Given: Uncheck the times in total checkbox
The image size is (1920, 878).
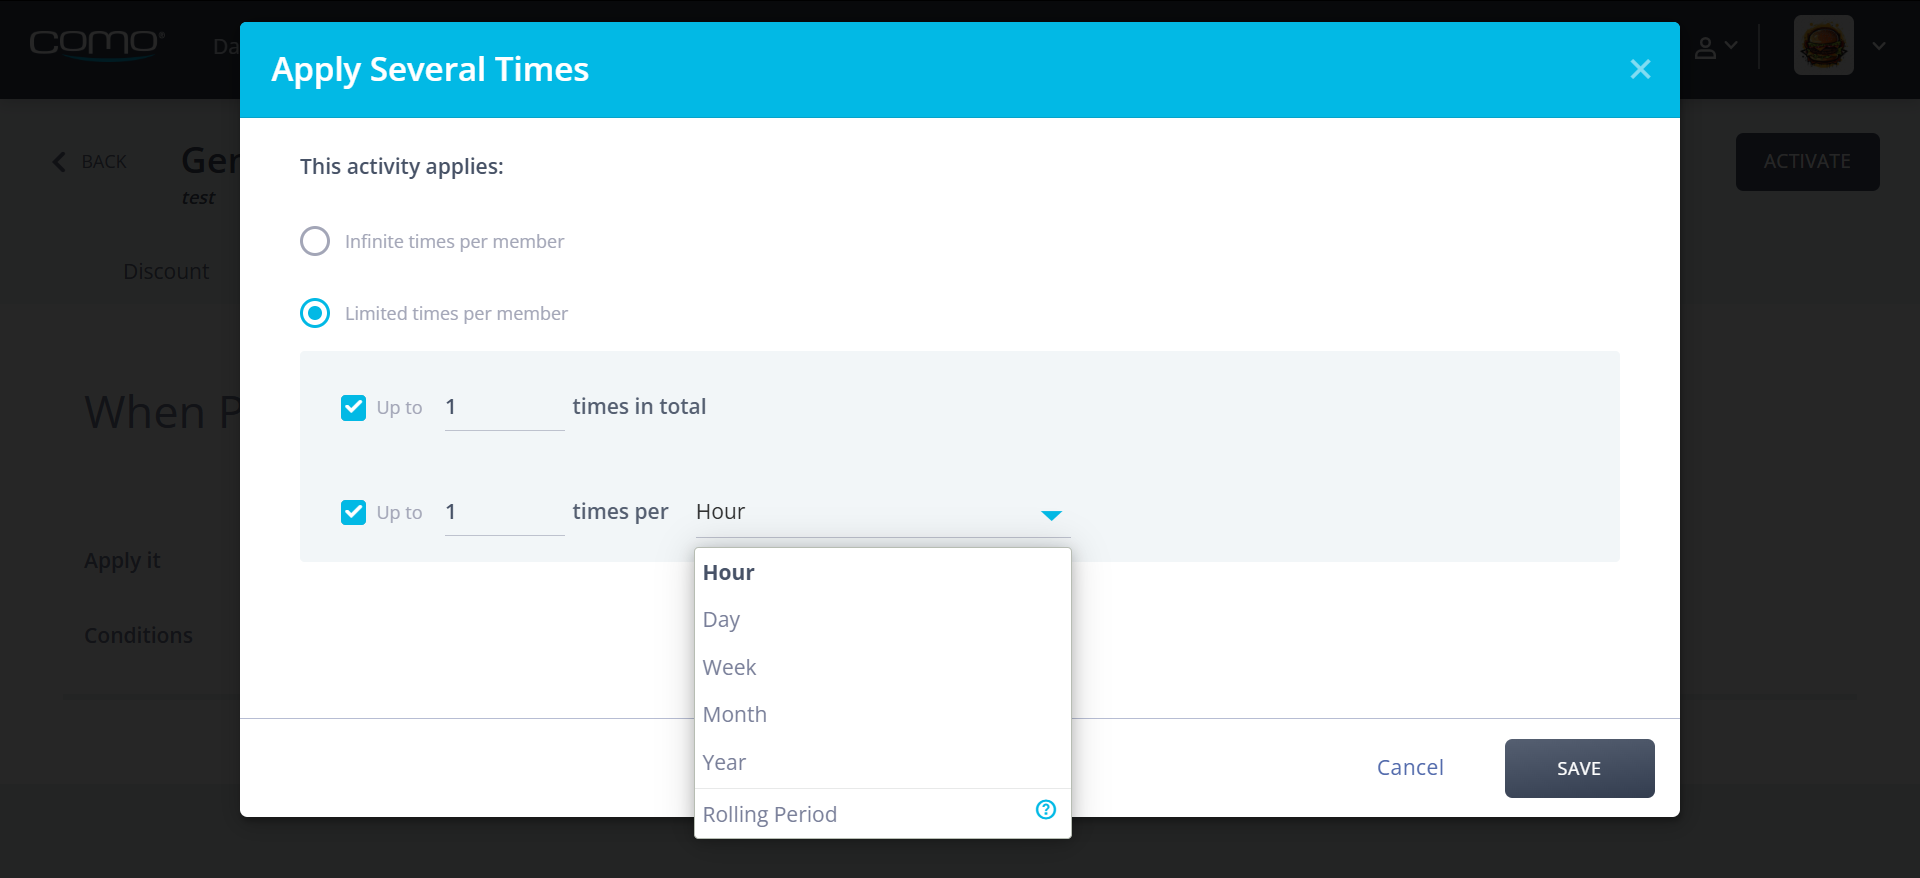Looking at the screenshot, I should 353,407.
